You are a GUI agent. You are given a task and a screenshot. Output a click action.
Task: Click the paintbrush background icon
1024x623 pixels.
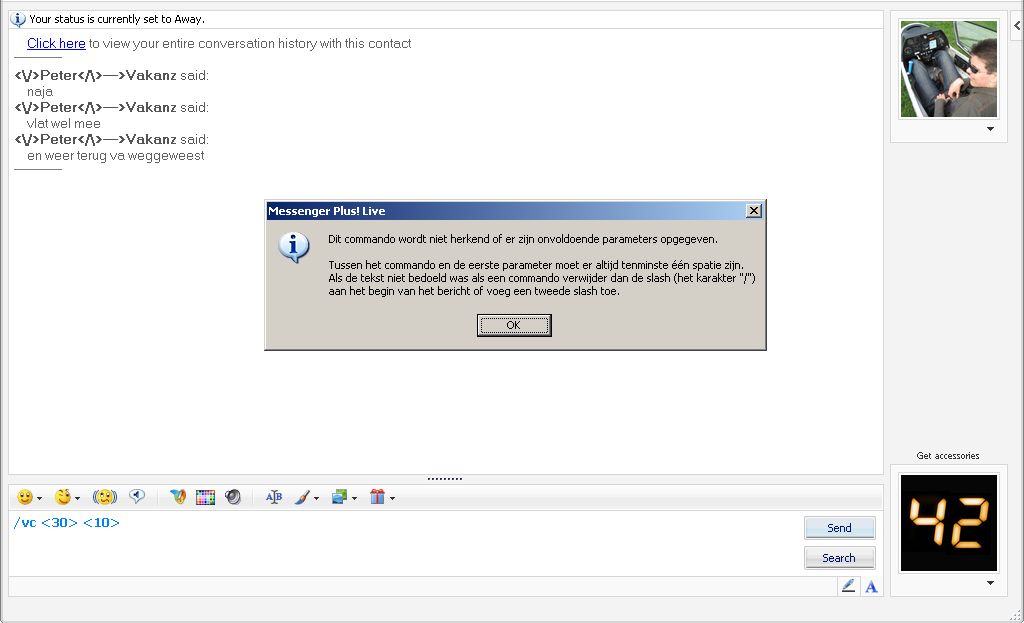302,498
